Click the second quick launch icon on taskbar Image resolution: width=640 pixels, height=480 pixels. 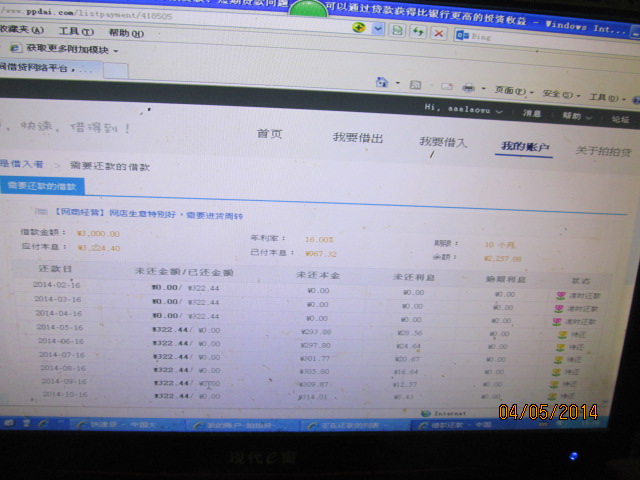(x=27, y=423)
